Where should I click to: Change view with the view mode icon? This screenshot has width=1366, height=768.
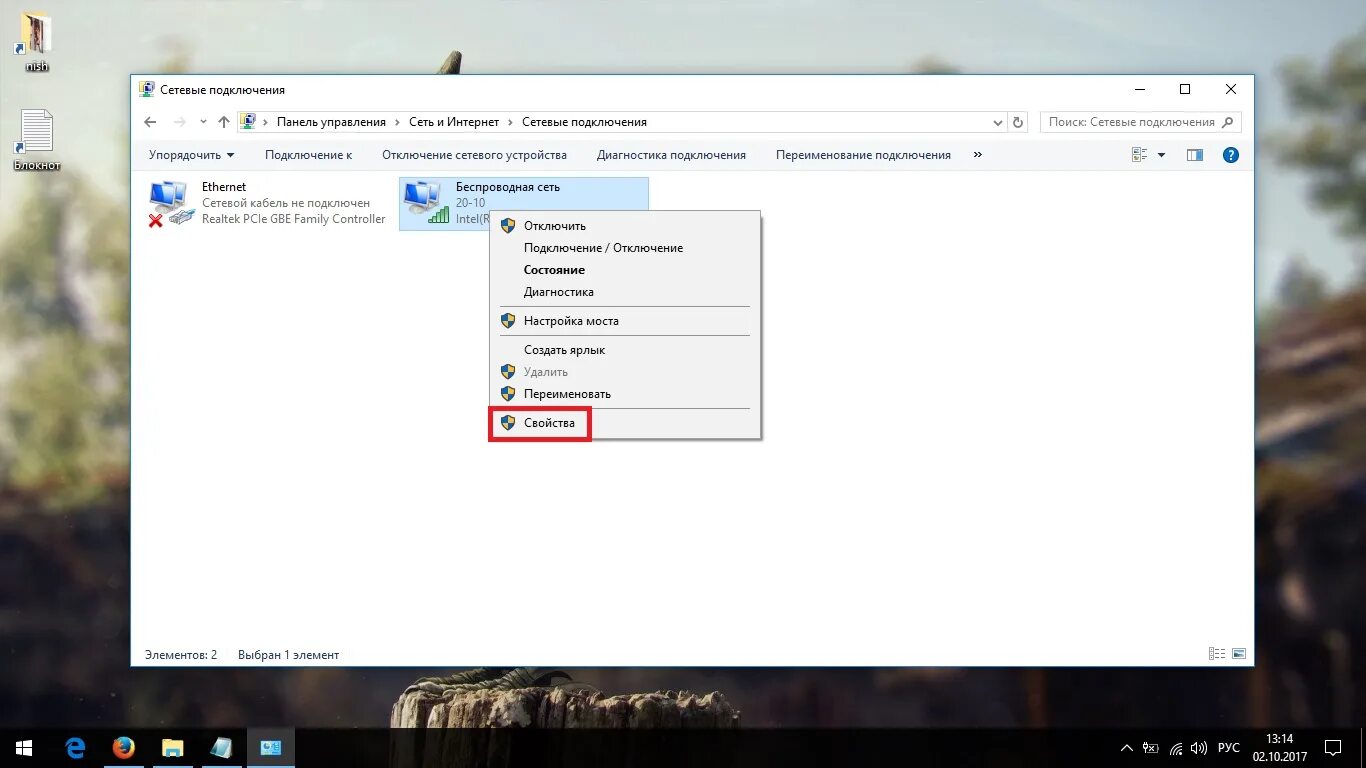point(1139,155)
